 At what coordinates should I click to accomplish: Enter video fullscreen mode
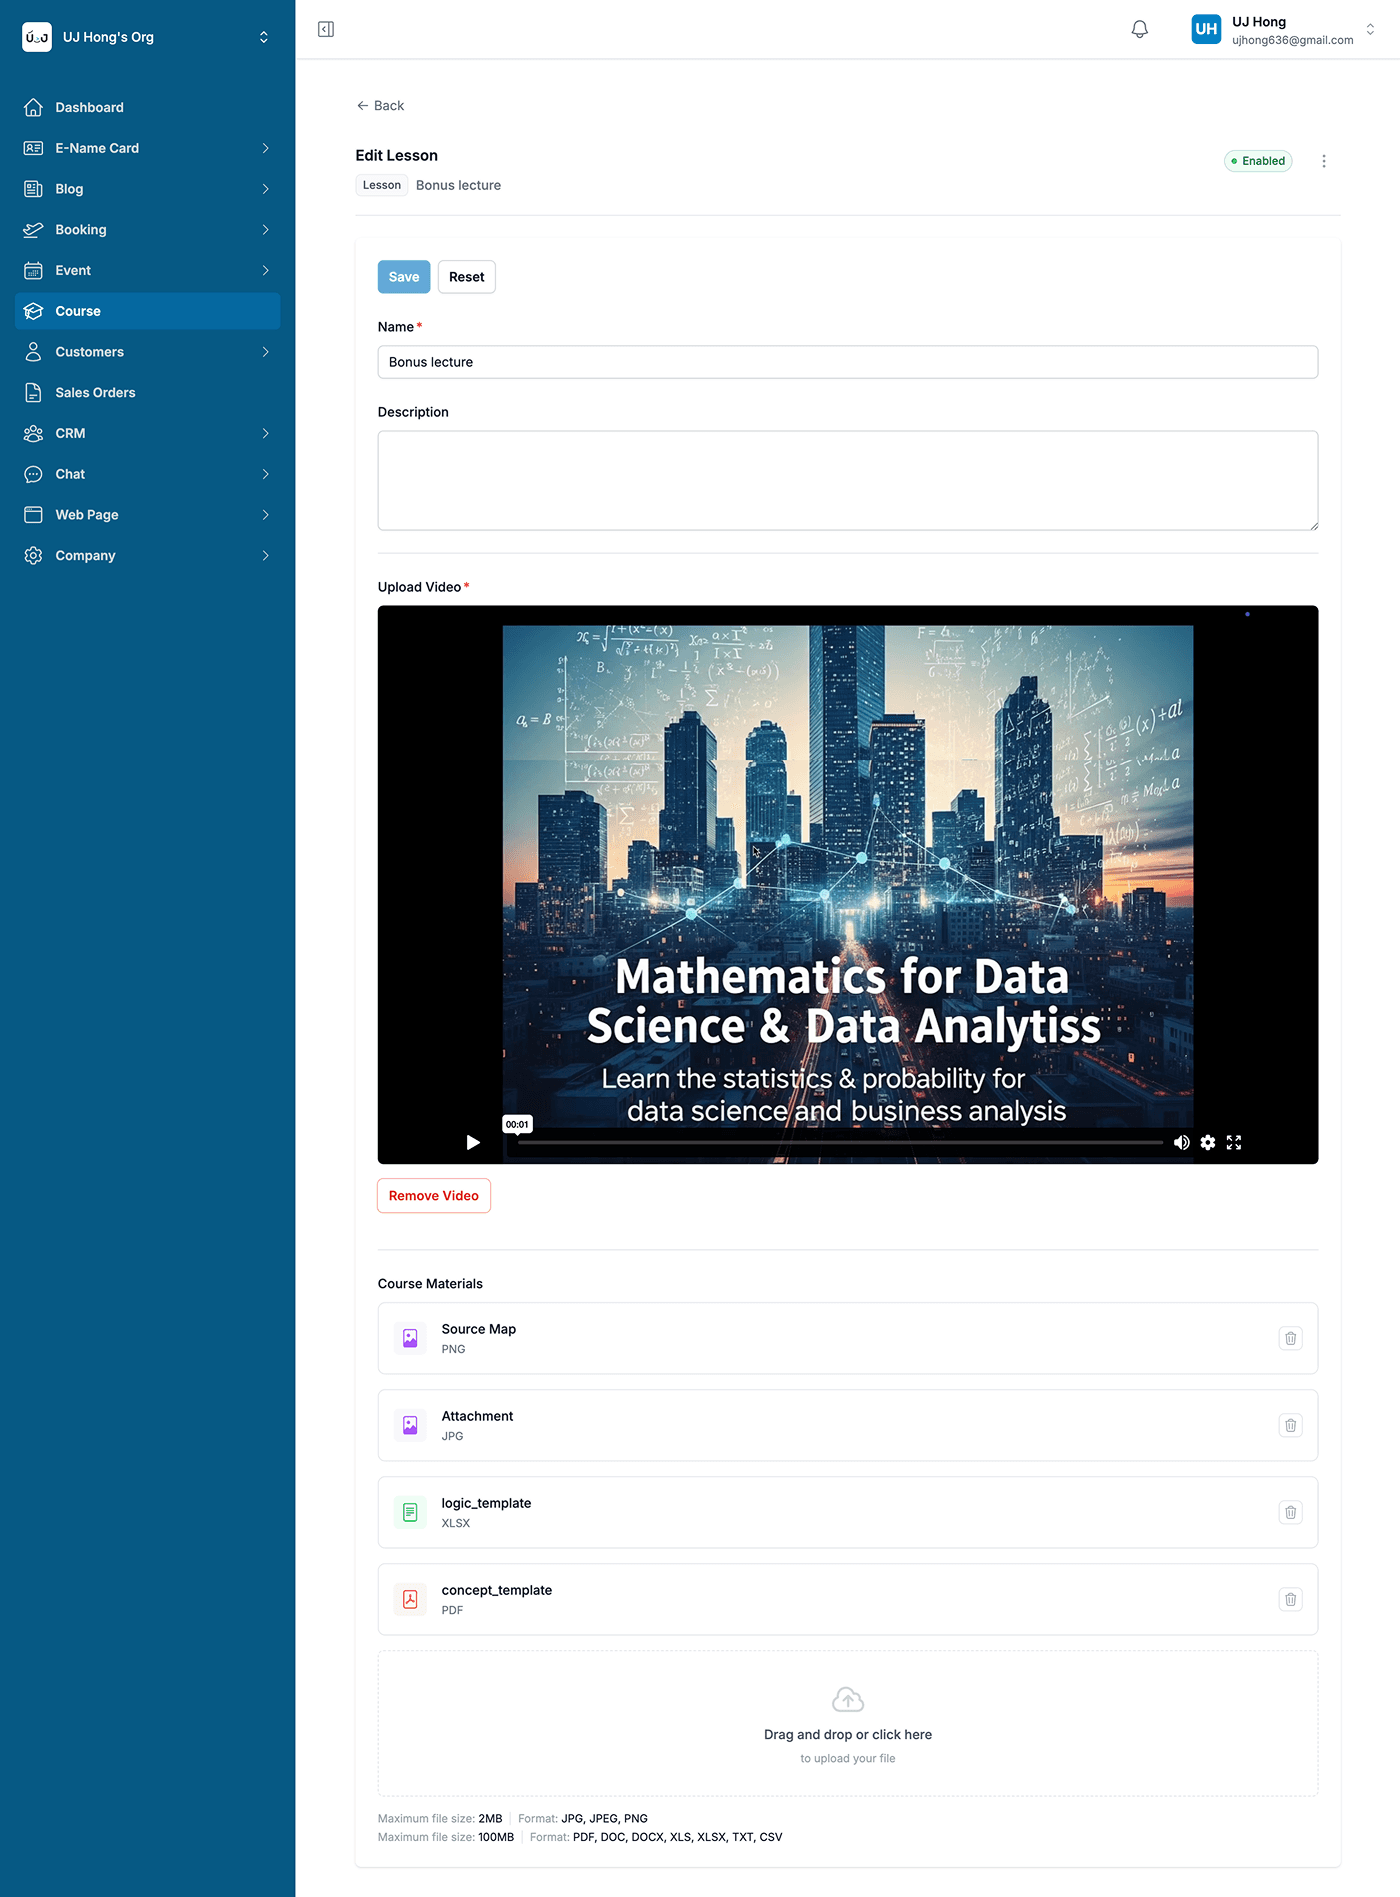pyautogui.click(x=1234, y=1142)
